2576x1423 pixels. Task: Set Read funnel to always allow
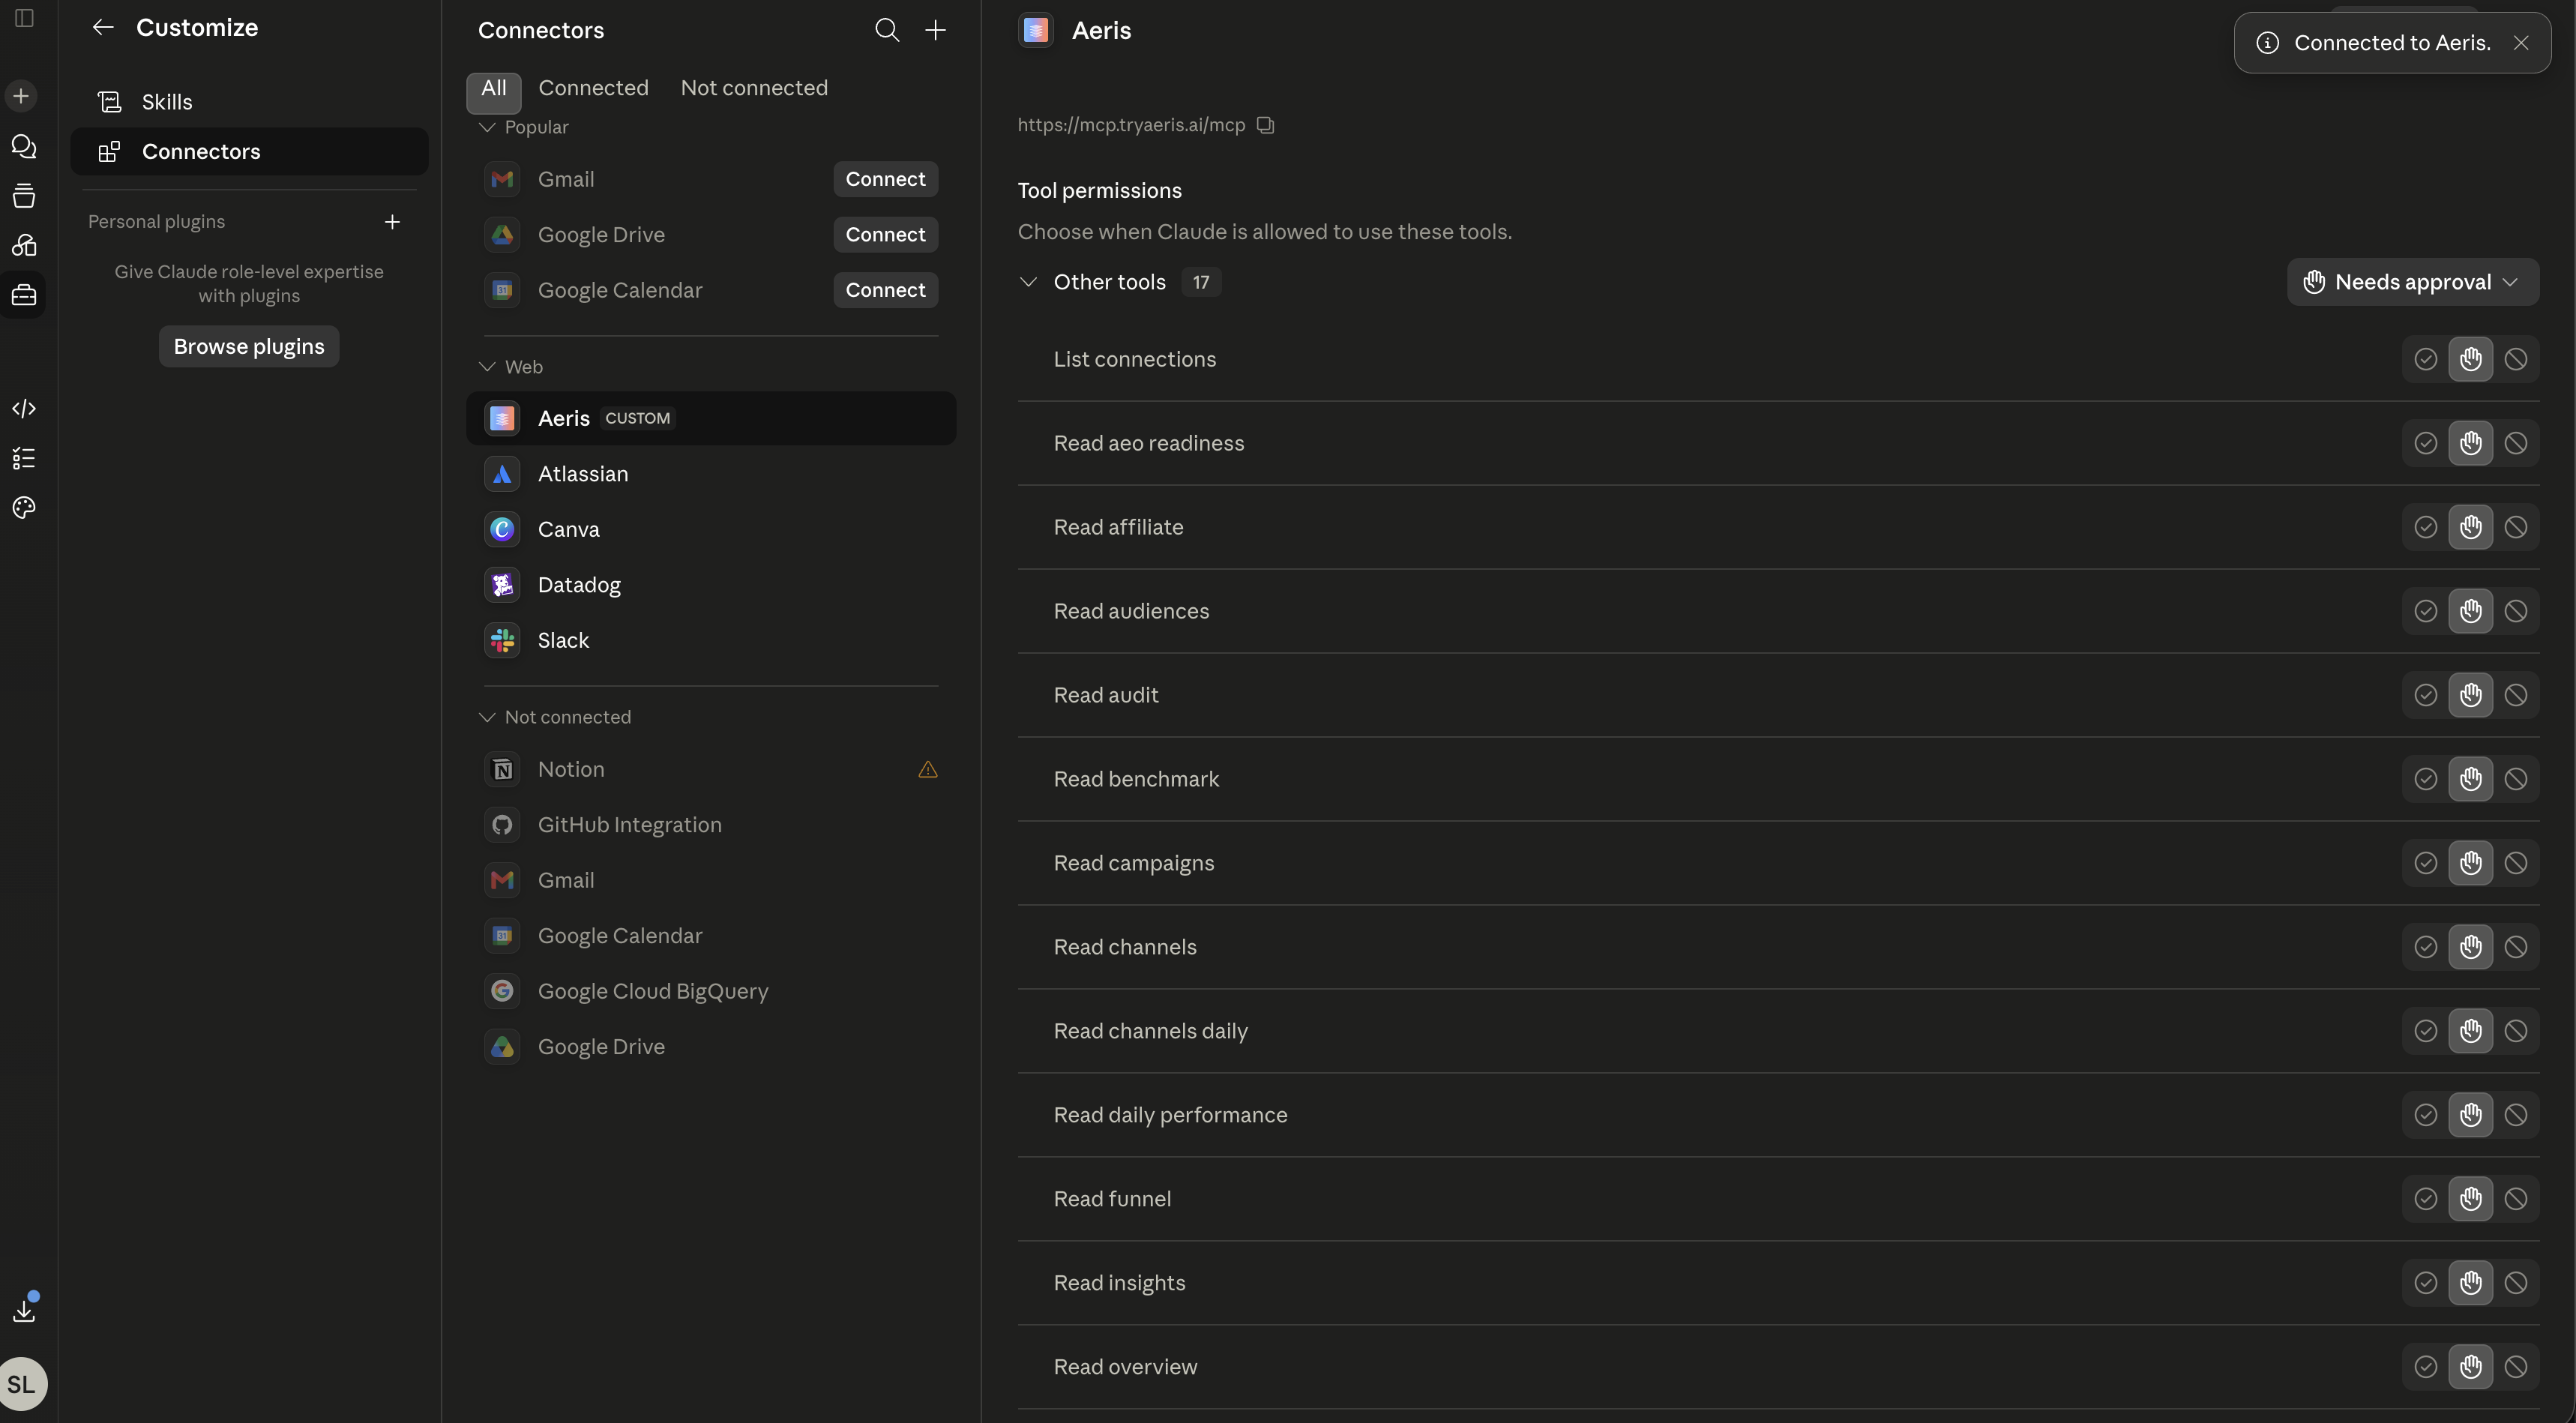click(2426, 1200)
